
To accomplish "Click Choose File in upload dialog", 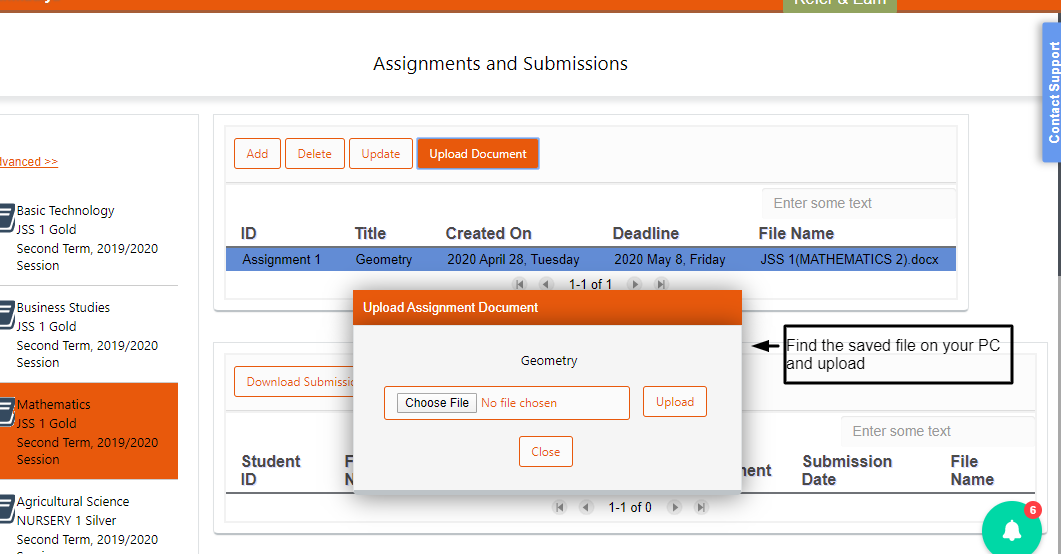I will (436, 403).
